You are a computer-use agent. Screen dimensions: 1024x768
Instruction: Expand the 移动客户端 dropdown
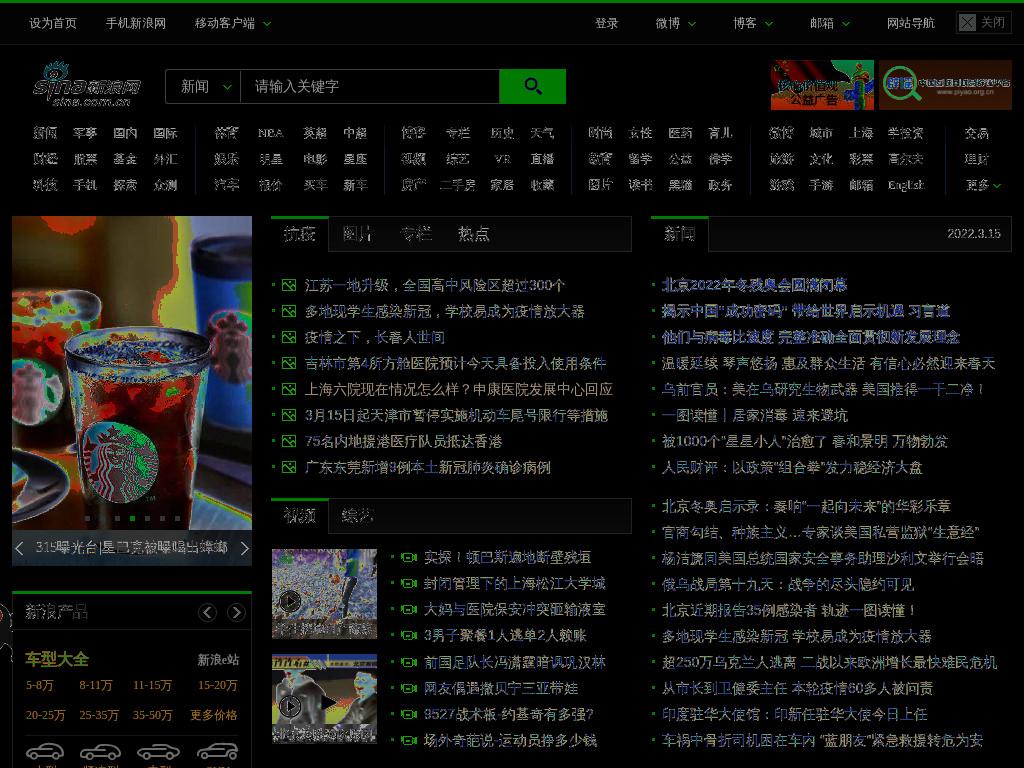click(232, 24)
